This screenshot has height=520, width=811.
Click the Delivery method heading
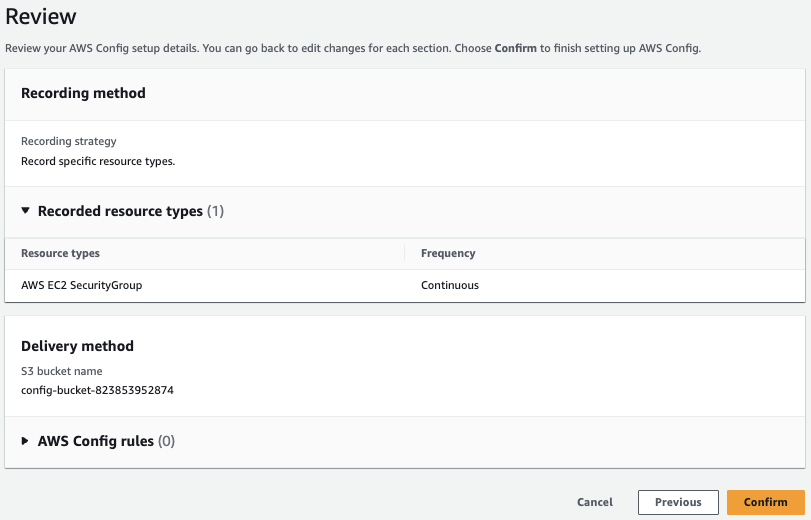[x=77, y=346]
